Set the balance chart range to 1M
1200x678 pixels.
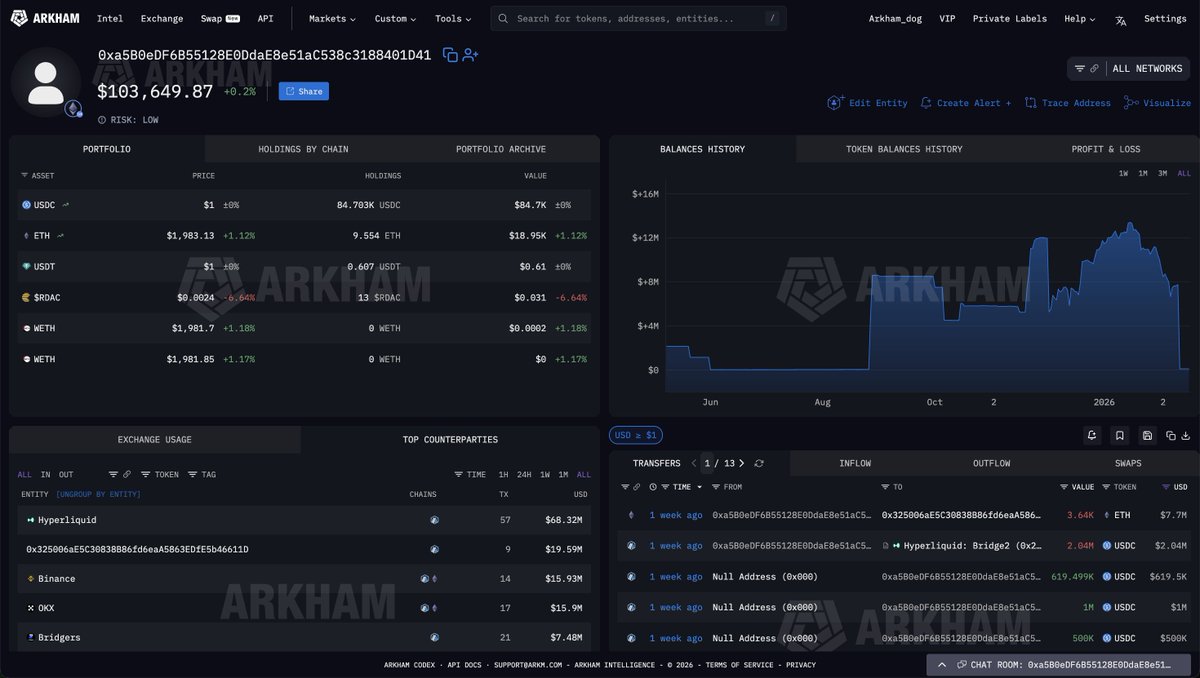pyautogui.click(x=1143, y=174)
